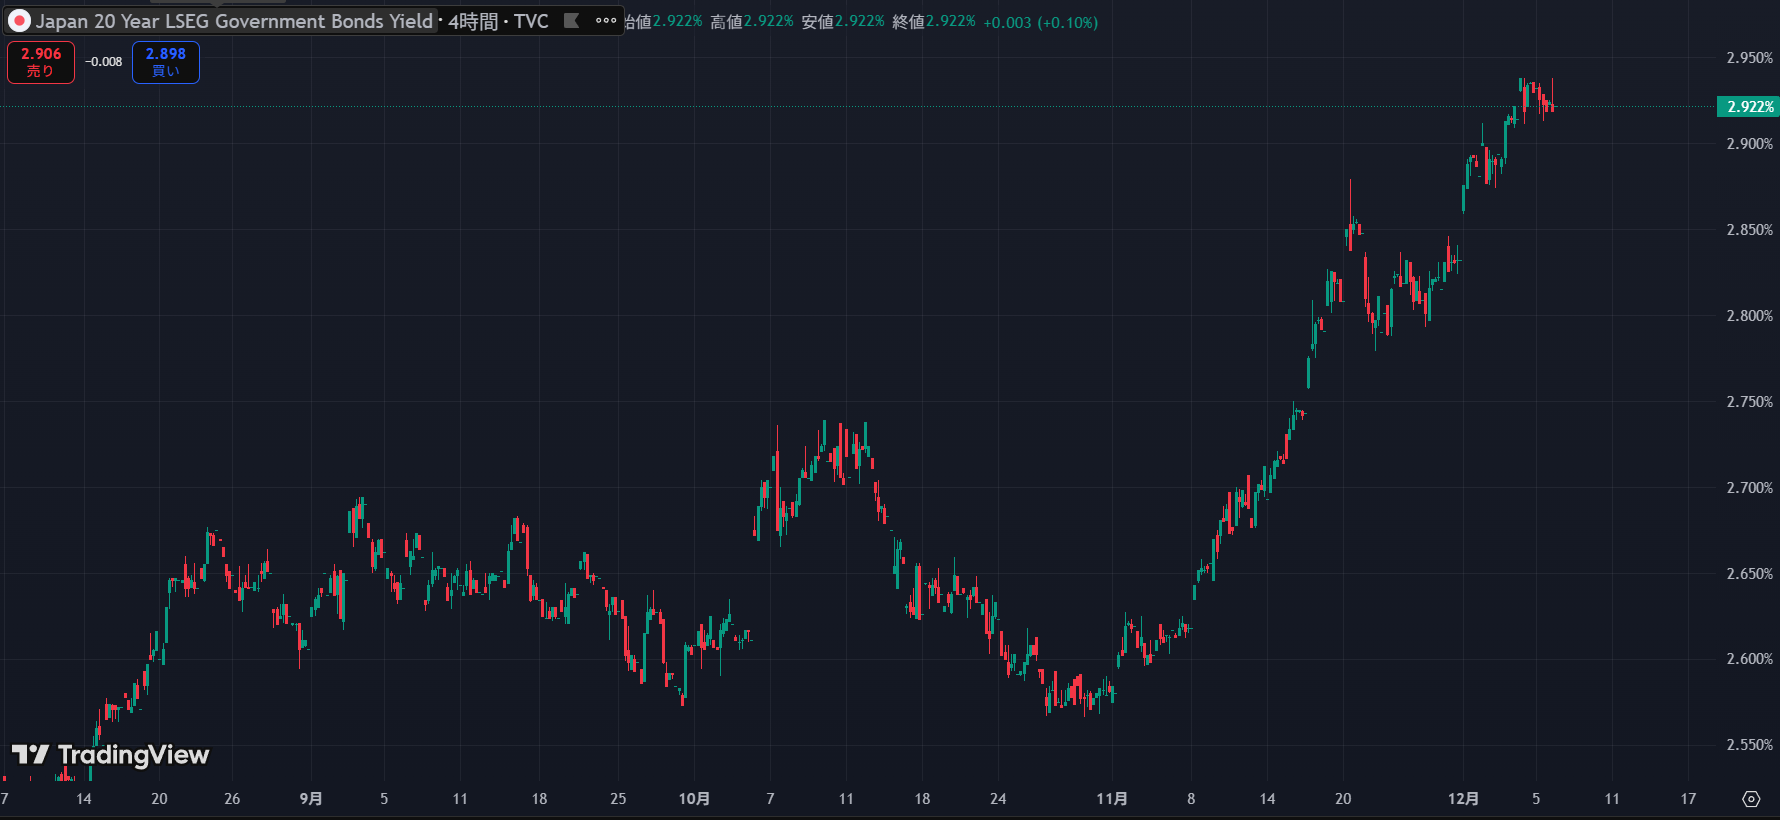Click the 2.950% price scale label
The image size is (1780, 820).
(x=1749, y=58)
